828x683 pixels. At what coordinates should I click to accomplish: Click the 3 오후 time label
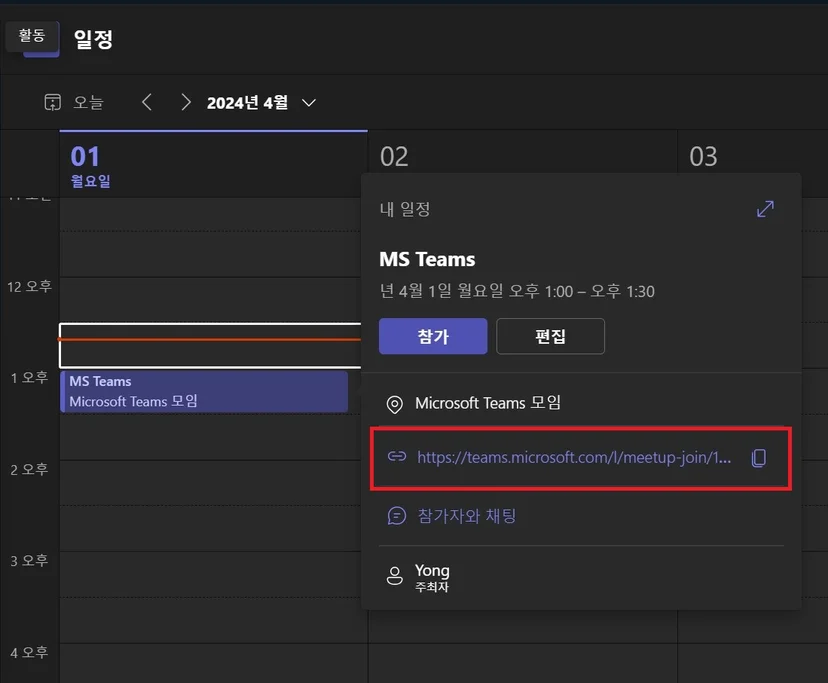[30, 560]
